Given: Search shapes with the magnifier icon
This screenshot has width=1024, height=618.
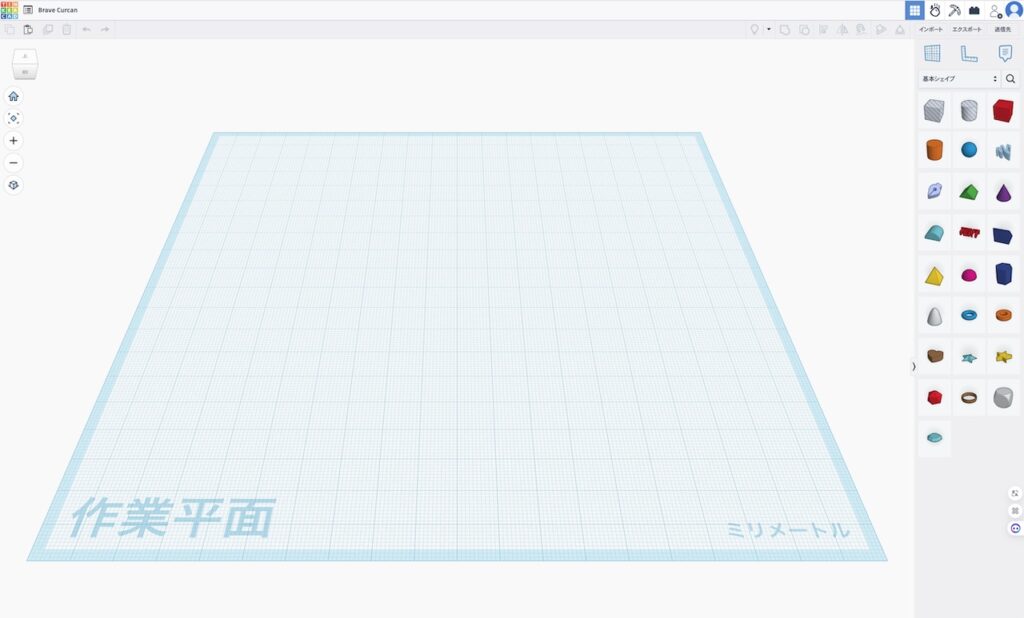Looking at the screenshot, I should tap(1010, 79).
